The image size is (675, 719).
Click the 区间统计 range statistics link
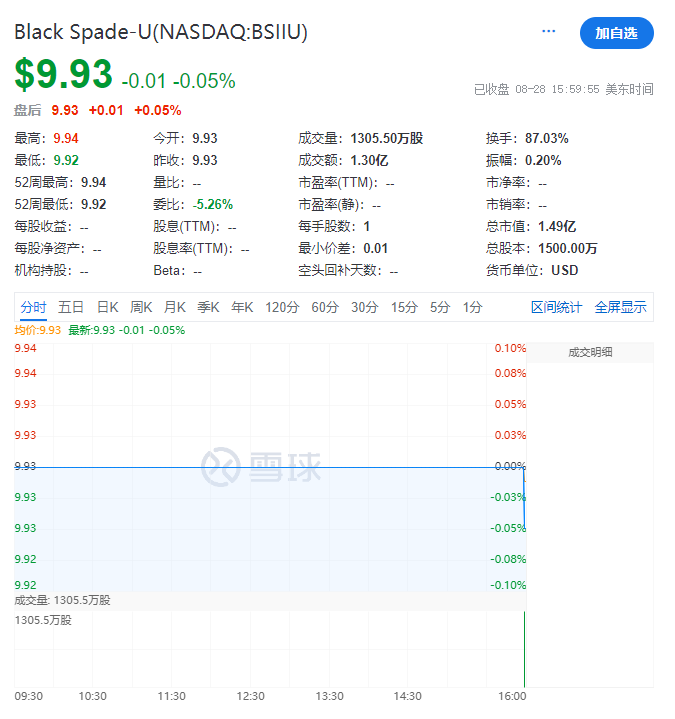(556, 307)
